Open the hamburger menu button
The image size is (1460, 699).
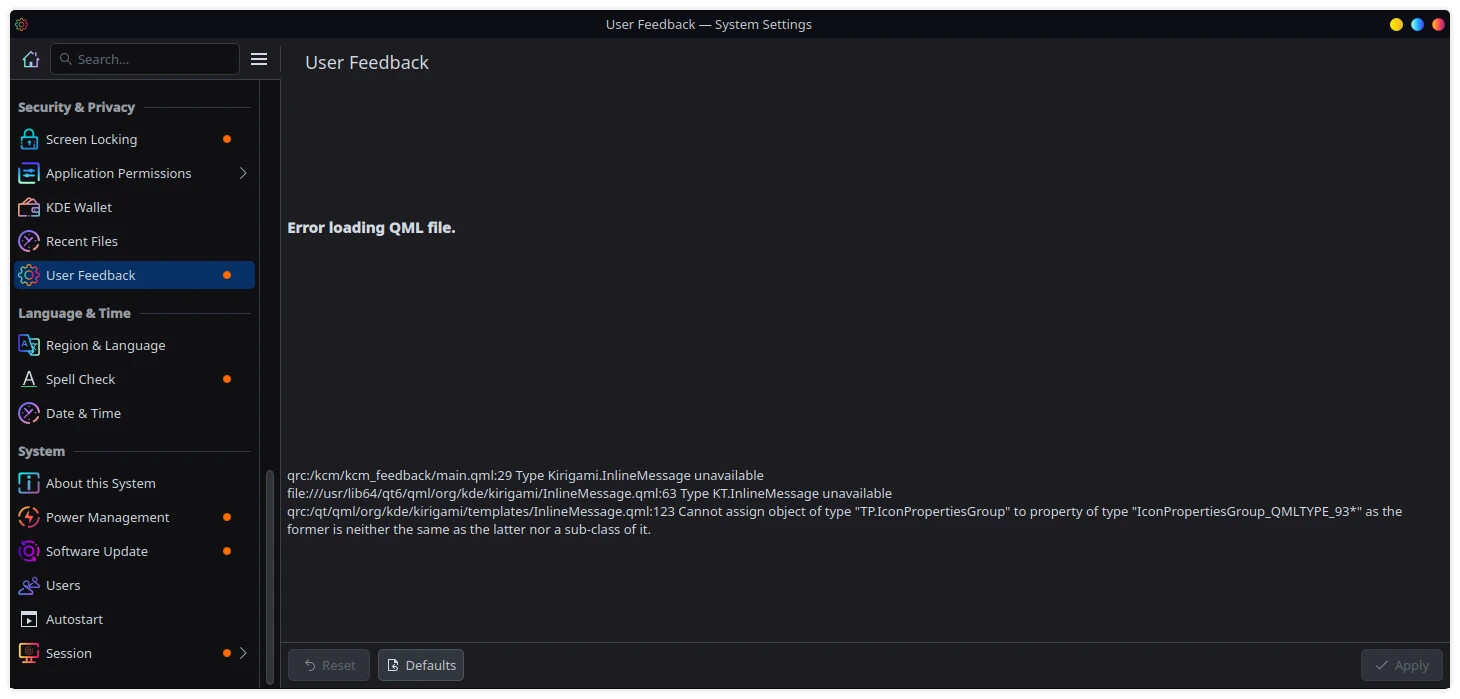[x=259, y=59]
